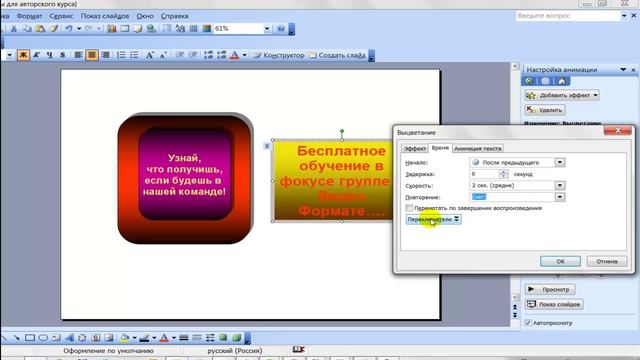This screenshot has width=640, height=360.
Task: Open the Конструктор design pane
Action: coord(279,55)
